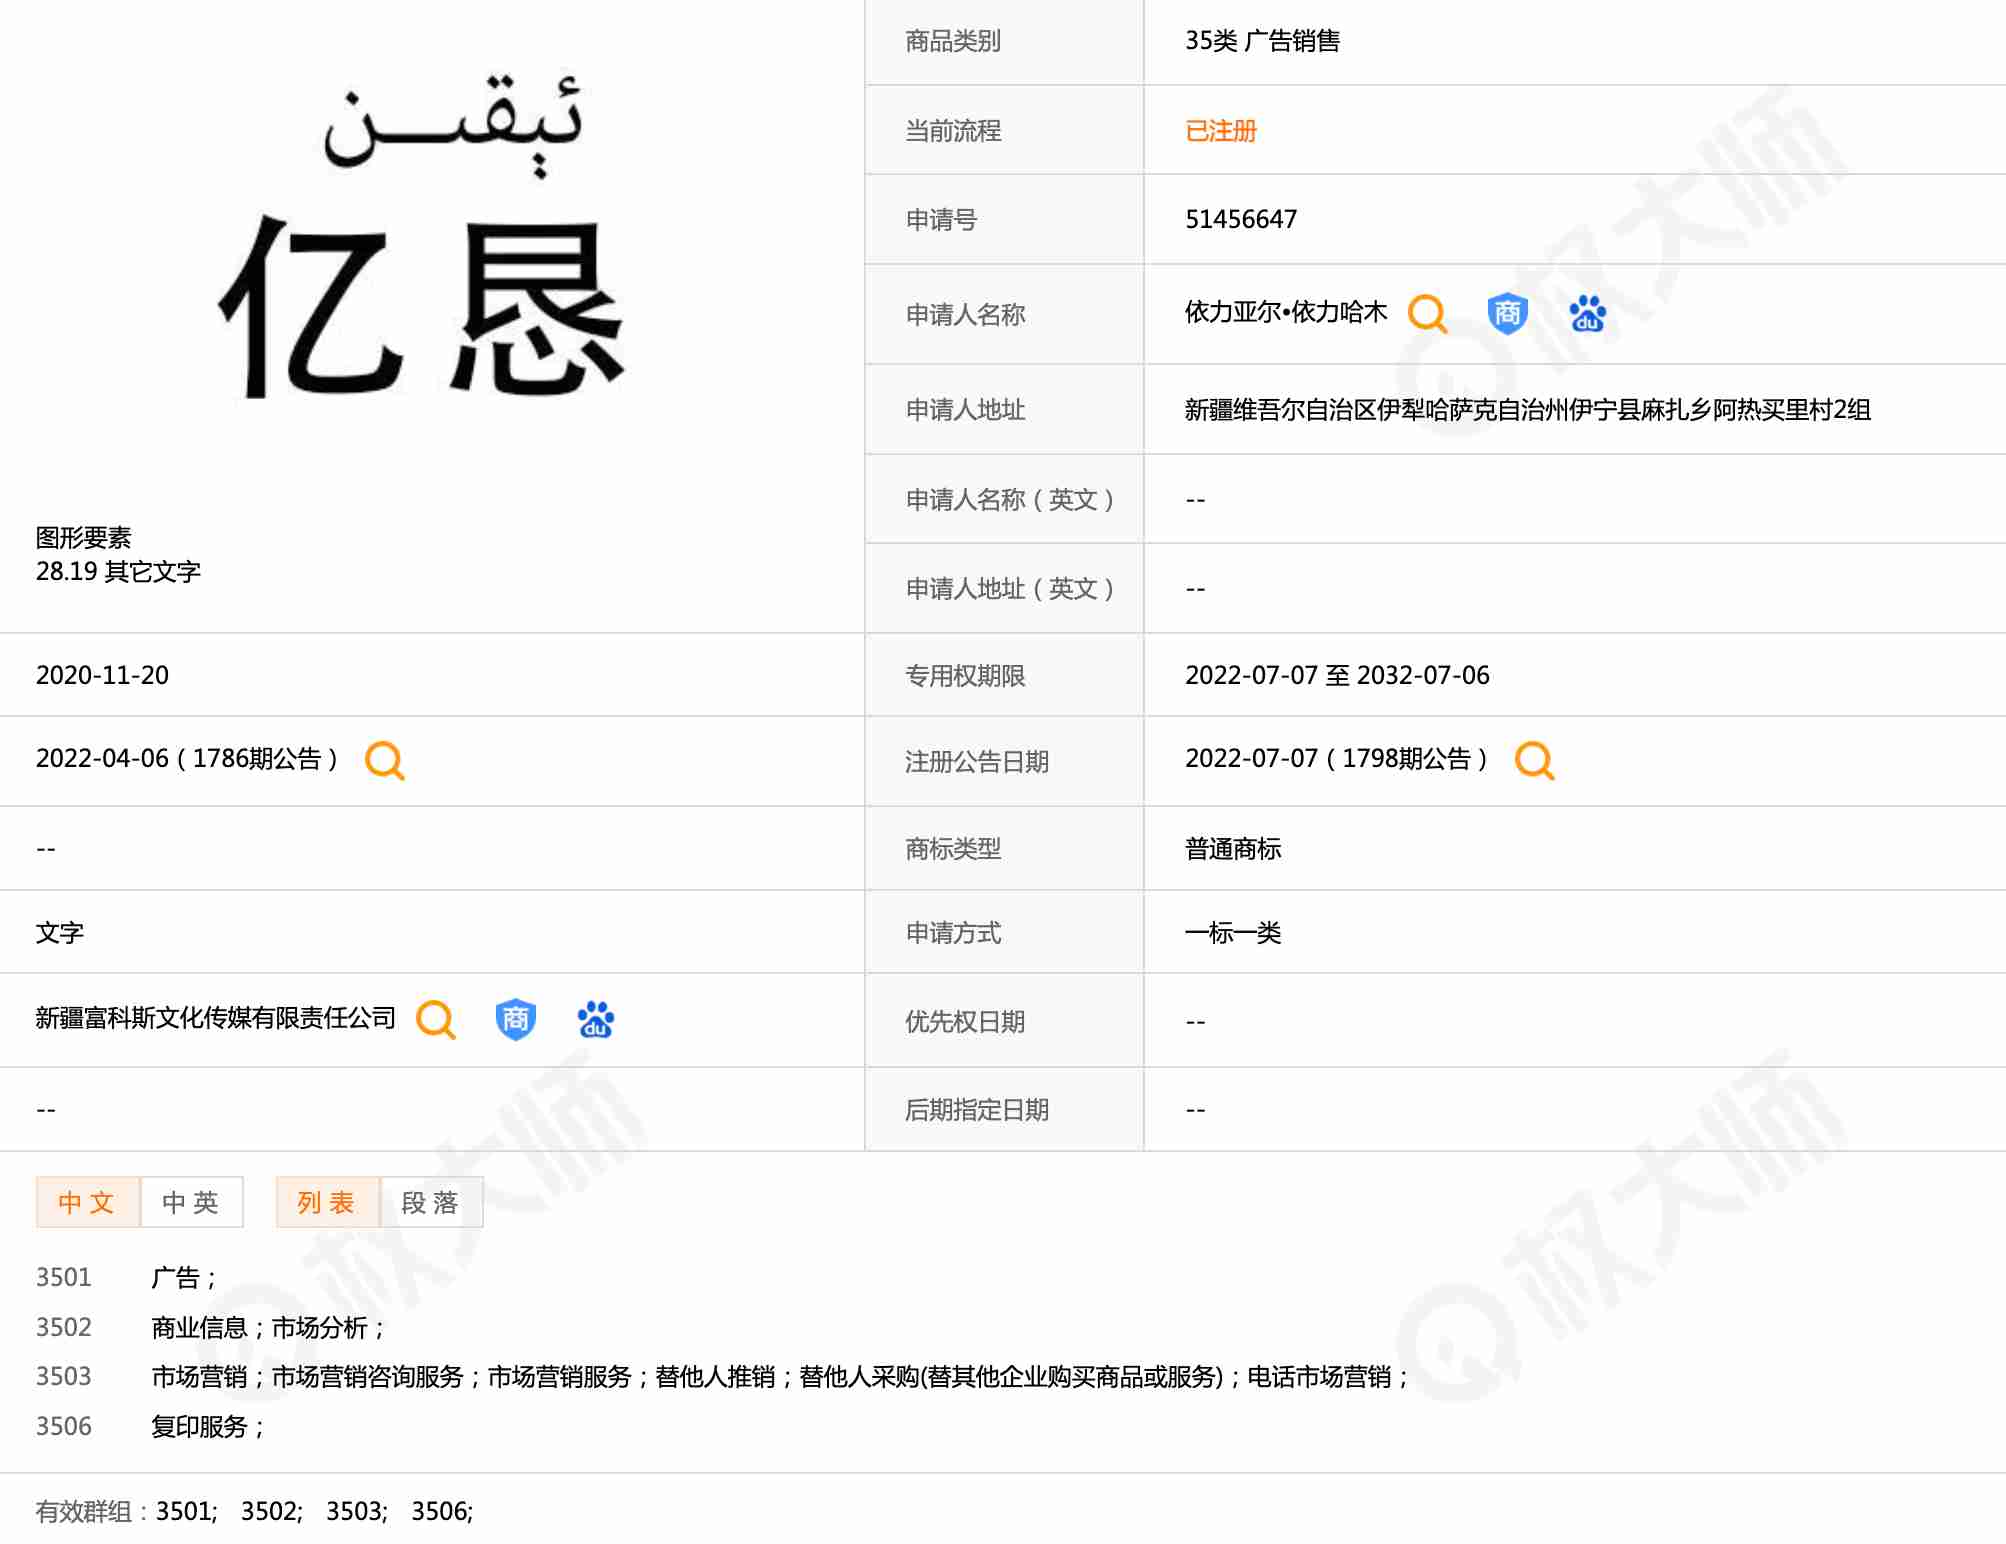The height and width of the screenshot is (1544, 2006).
Task: Click the search icon next to the 1786期公告 date
Action: click(x=385, y=761)
